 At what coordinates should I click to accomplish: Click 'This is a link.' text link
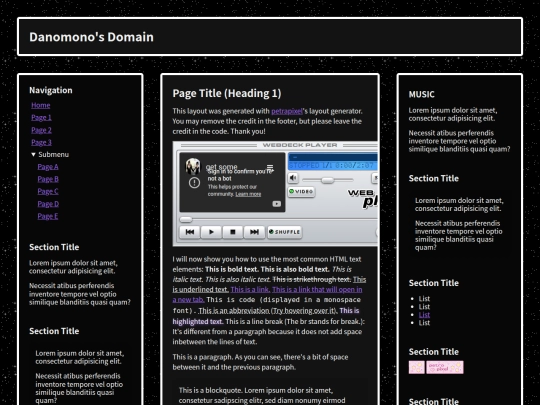(x=250, y=290)
